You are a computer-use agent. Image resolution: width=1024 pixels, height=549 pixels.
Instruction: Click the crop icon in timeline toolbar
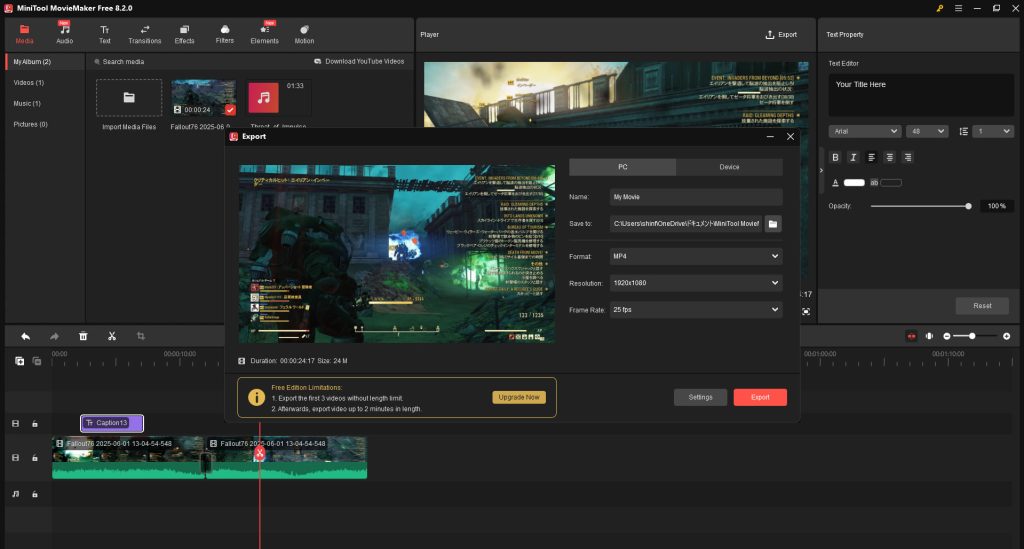click(140, 336)
